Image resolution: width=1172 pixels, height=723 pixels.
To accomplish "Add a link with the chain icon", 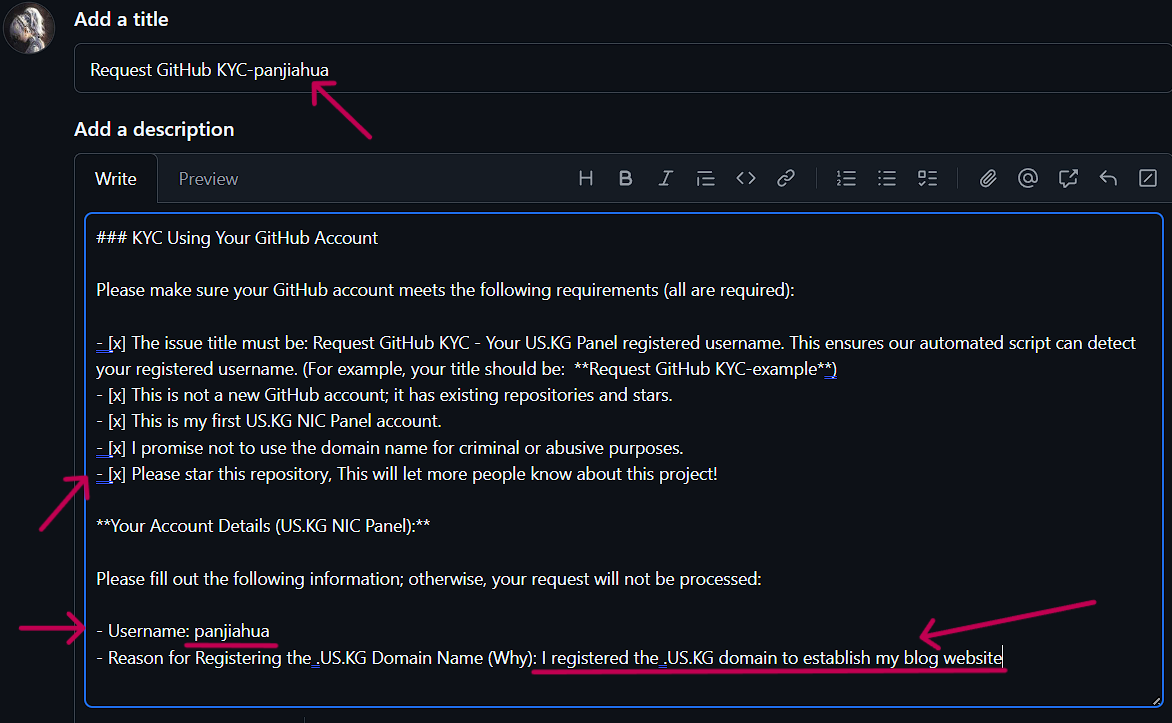I will coord(786,179).
